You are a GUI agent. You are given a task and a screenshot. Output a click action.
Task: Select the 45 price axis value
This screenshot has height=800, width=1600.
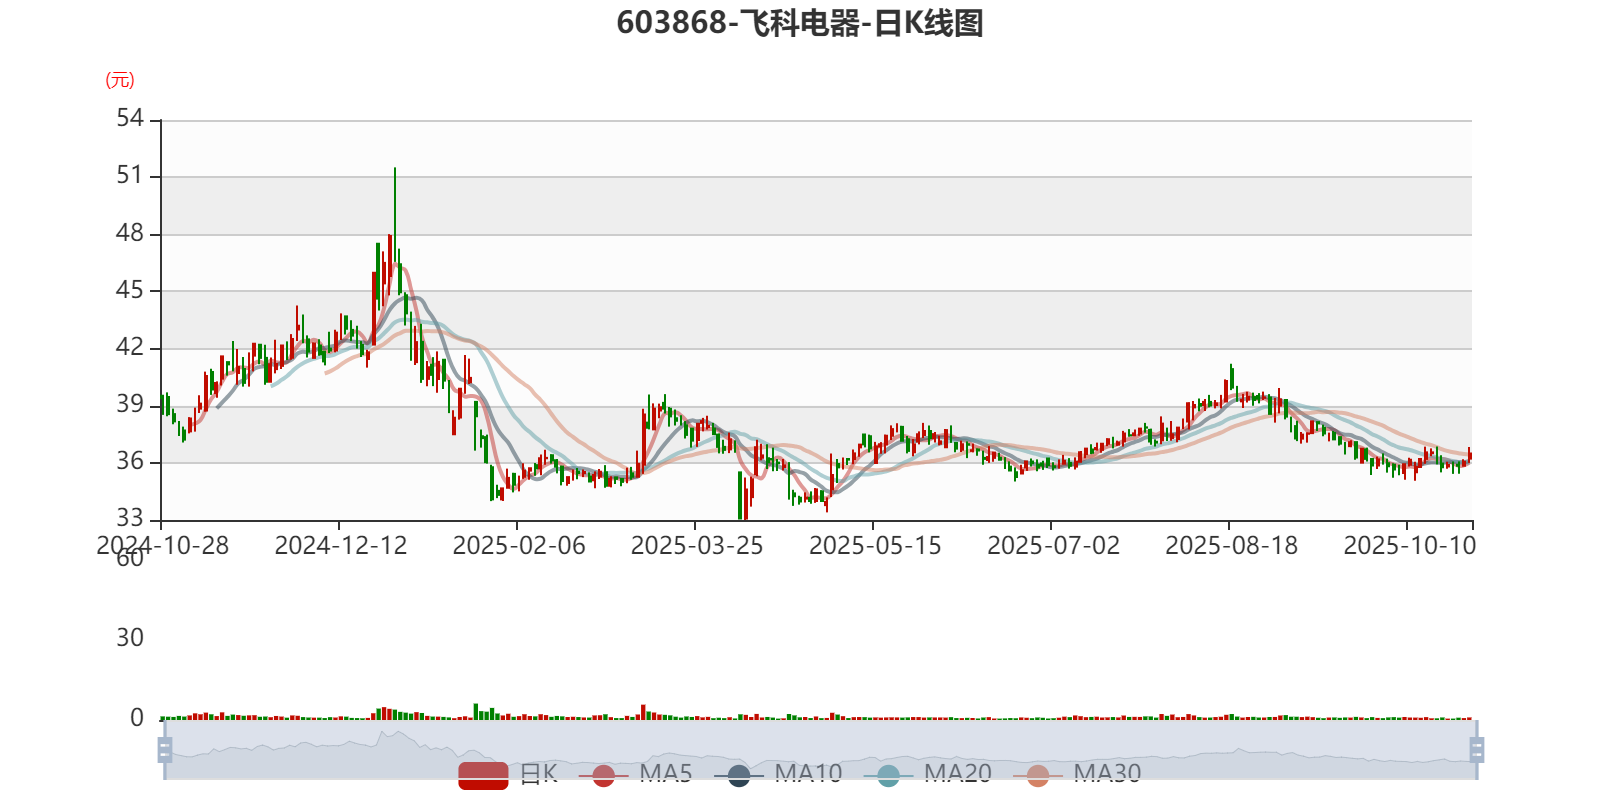pyautogui.click(x=130, y=291)
